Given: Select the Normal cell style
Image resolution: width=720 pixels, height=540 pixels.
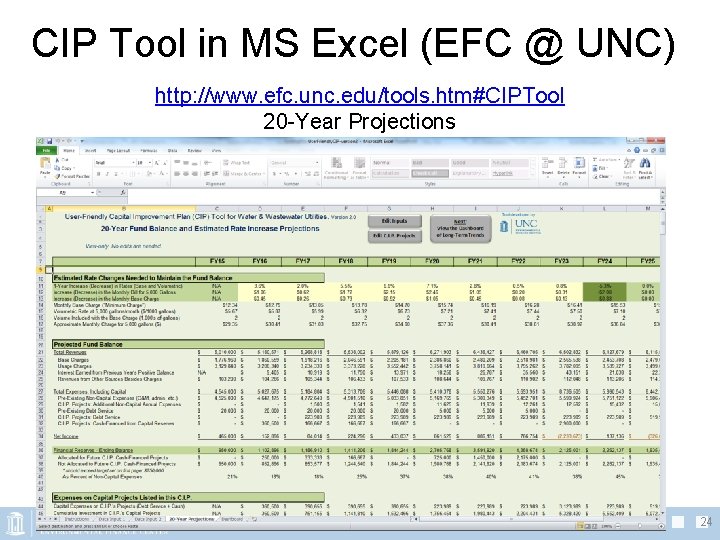Looking at the screenshot, I should coord(389,163).
